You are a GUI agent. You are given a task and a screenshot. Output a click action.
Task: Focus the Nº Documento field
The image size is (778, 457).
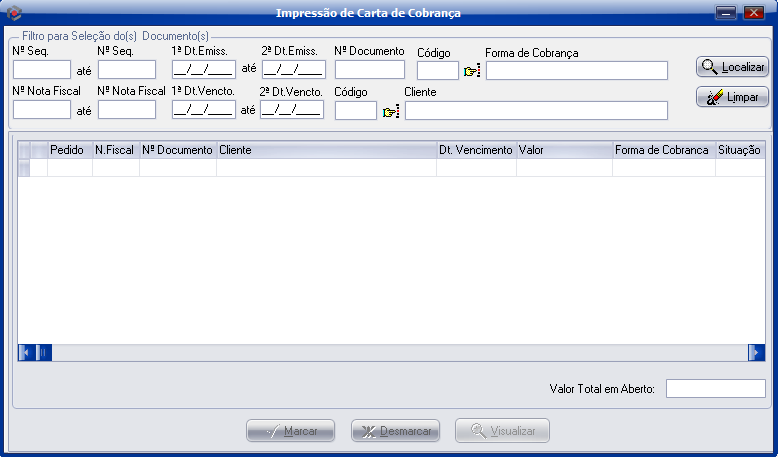tap(370, 69)
